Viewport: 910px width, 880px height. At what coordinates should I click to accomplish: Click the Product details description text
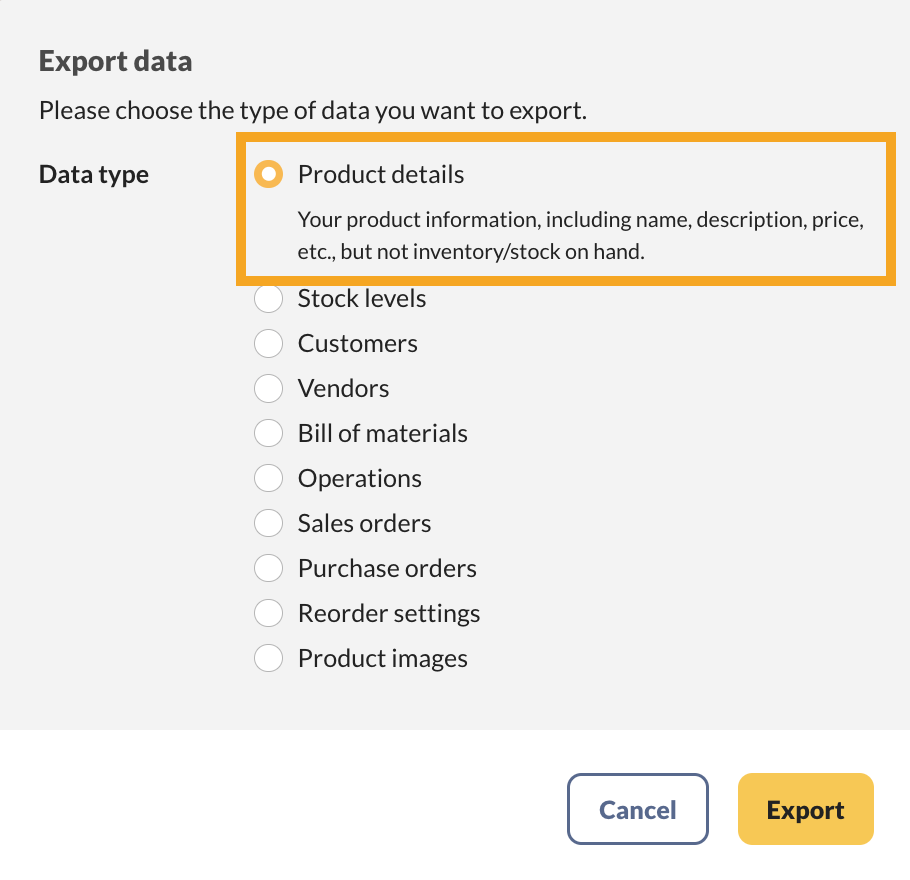coord(580,235)
